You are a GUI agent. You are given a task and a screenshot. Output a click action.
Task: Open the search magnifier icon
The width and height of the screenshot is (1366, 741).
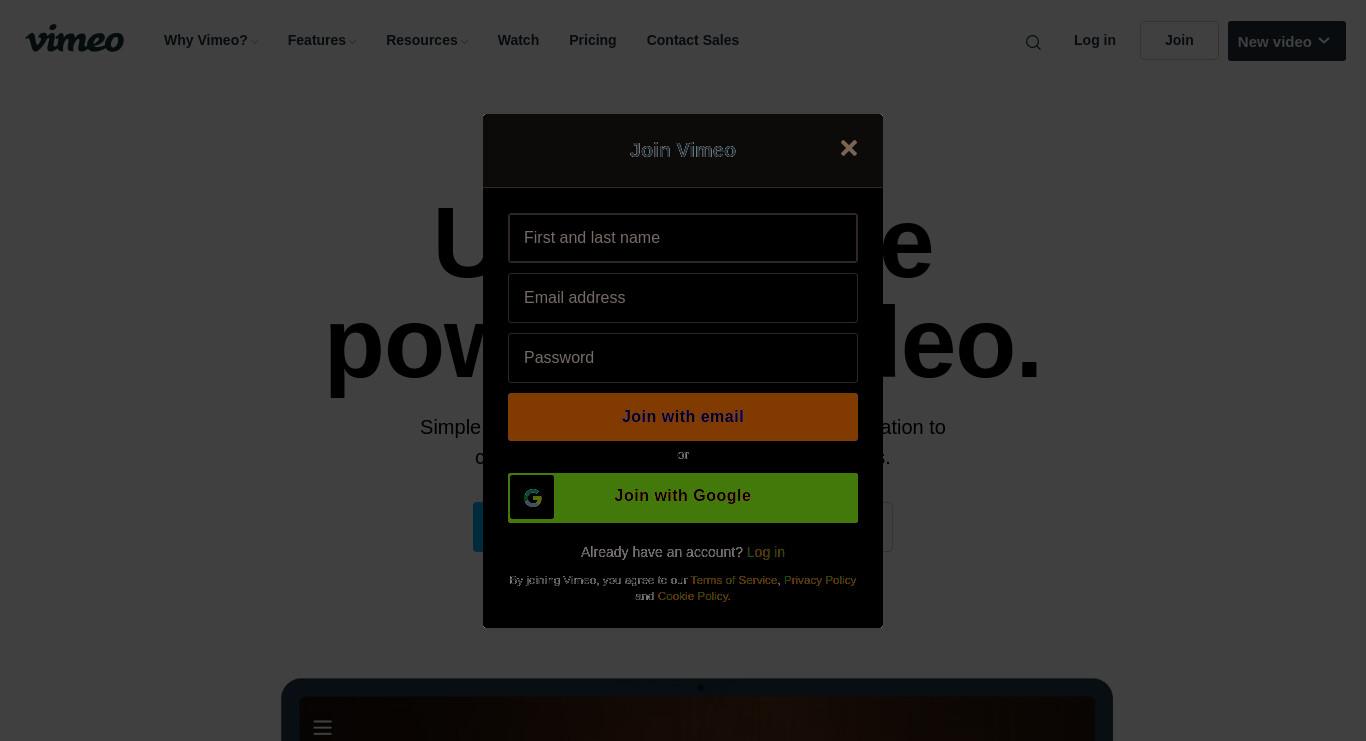1033,42
